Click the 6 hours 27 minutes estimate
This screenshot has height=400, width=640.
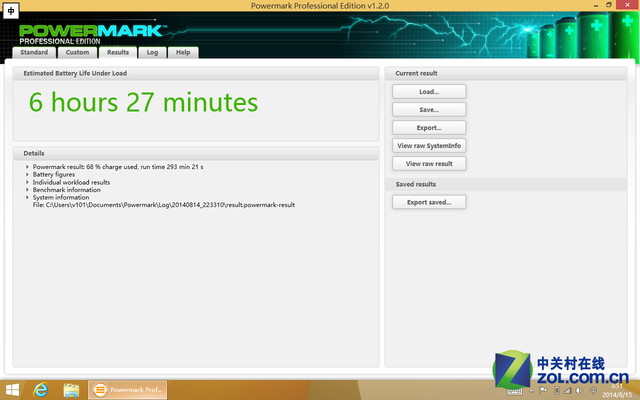[143, 102]
